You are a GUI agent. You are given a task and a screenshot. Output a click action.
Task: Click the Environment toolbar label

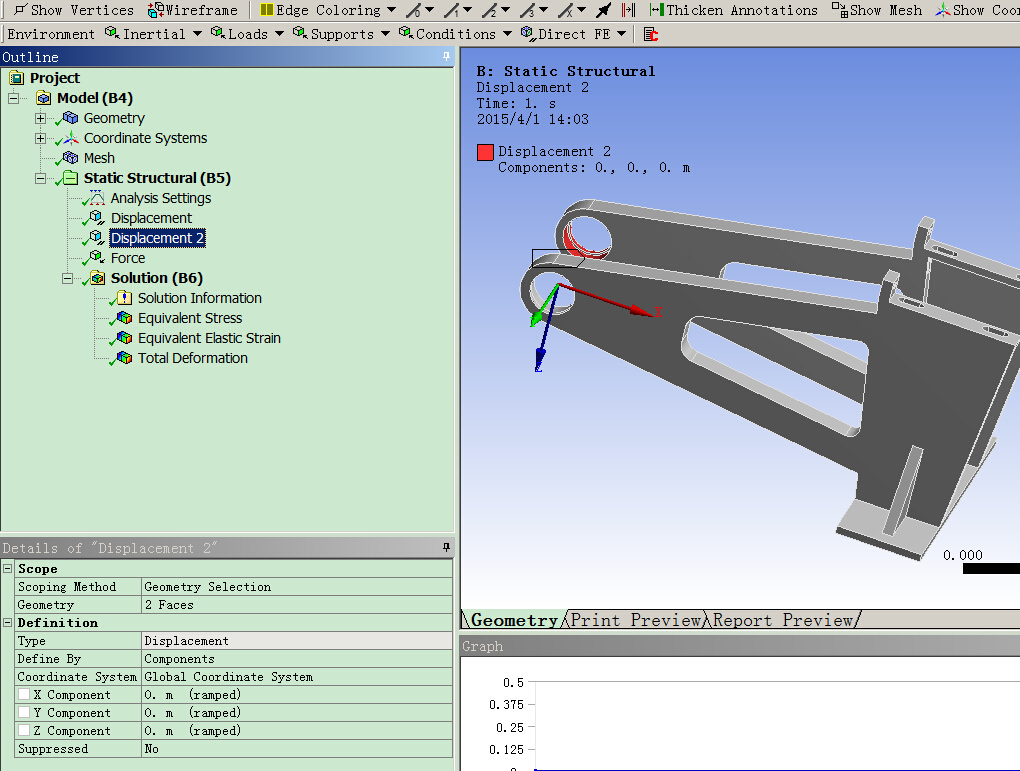click(51, 34)
